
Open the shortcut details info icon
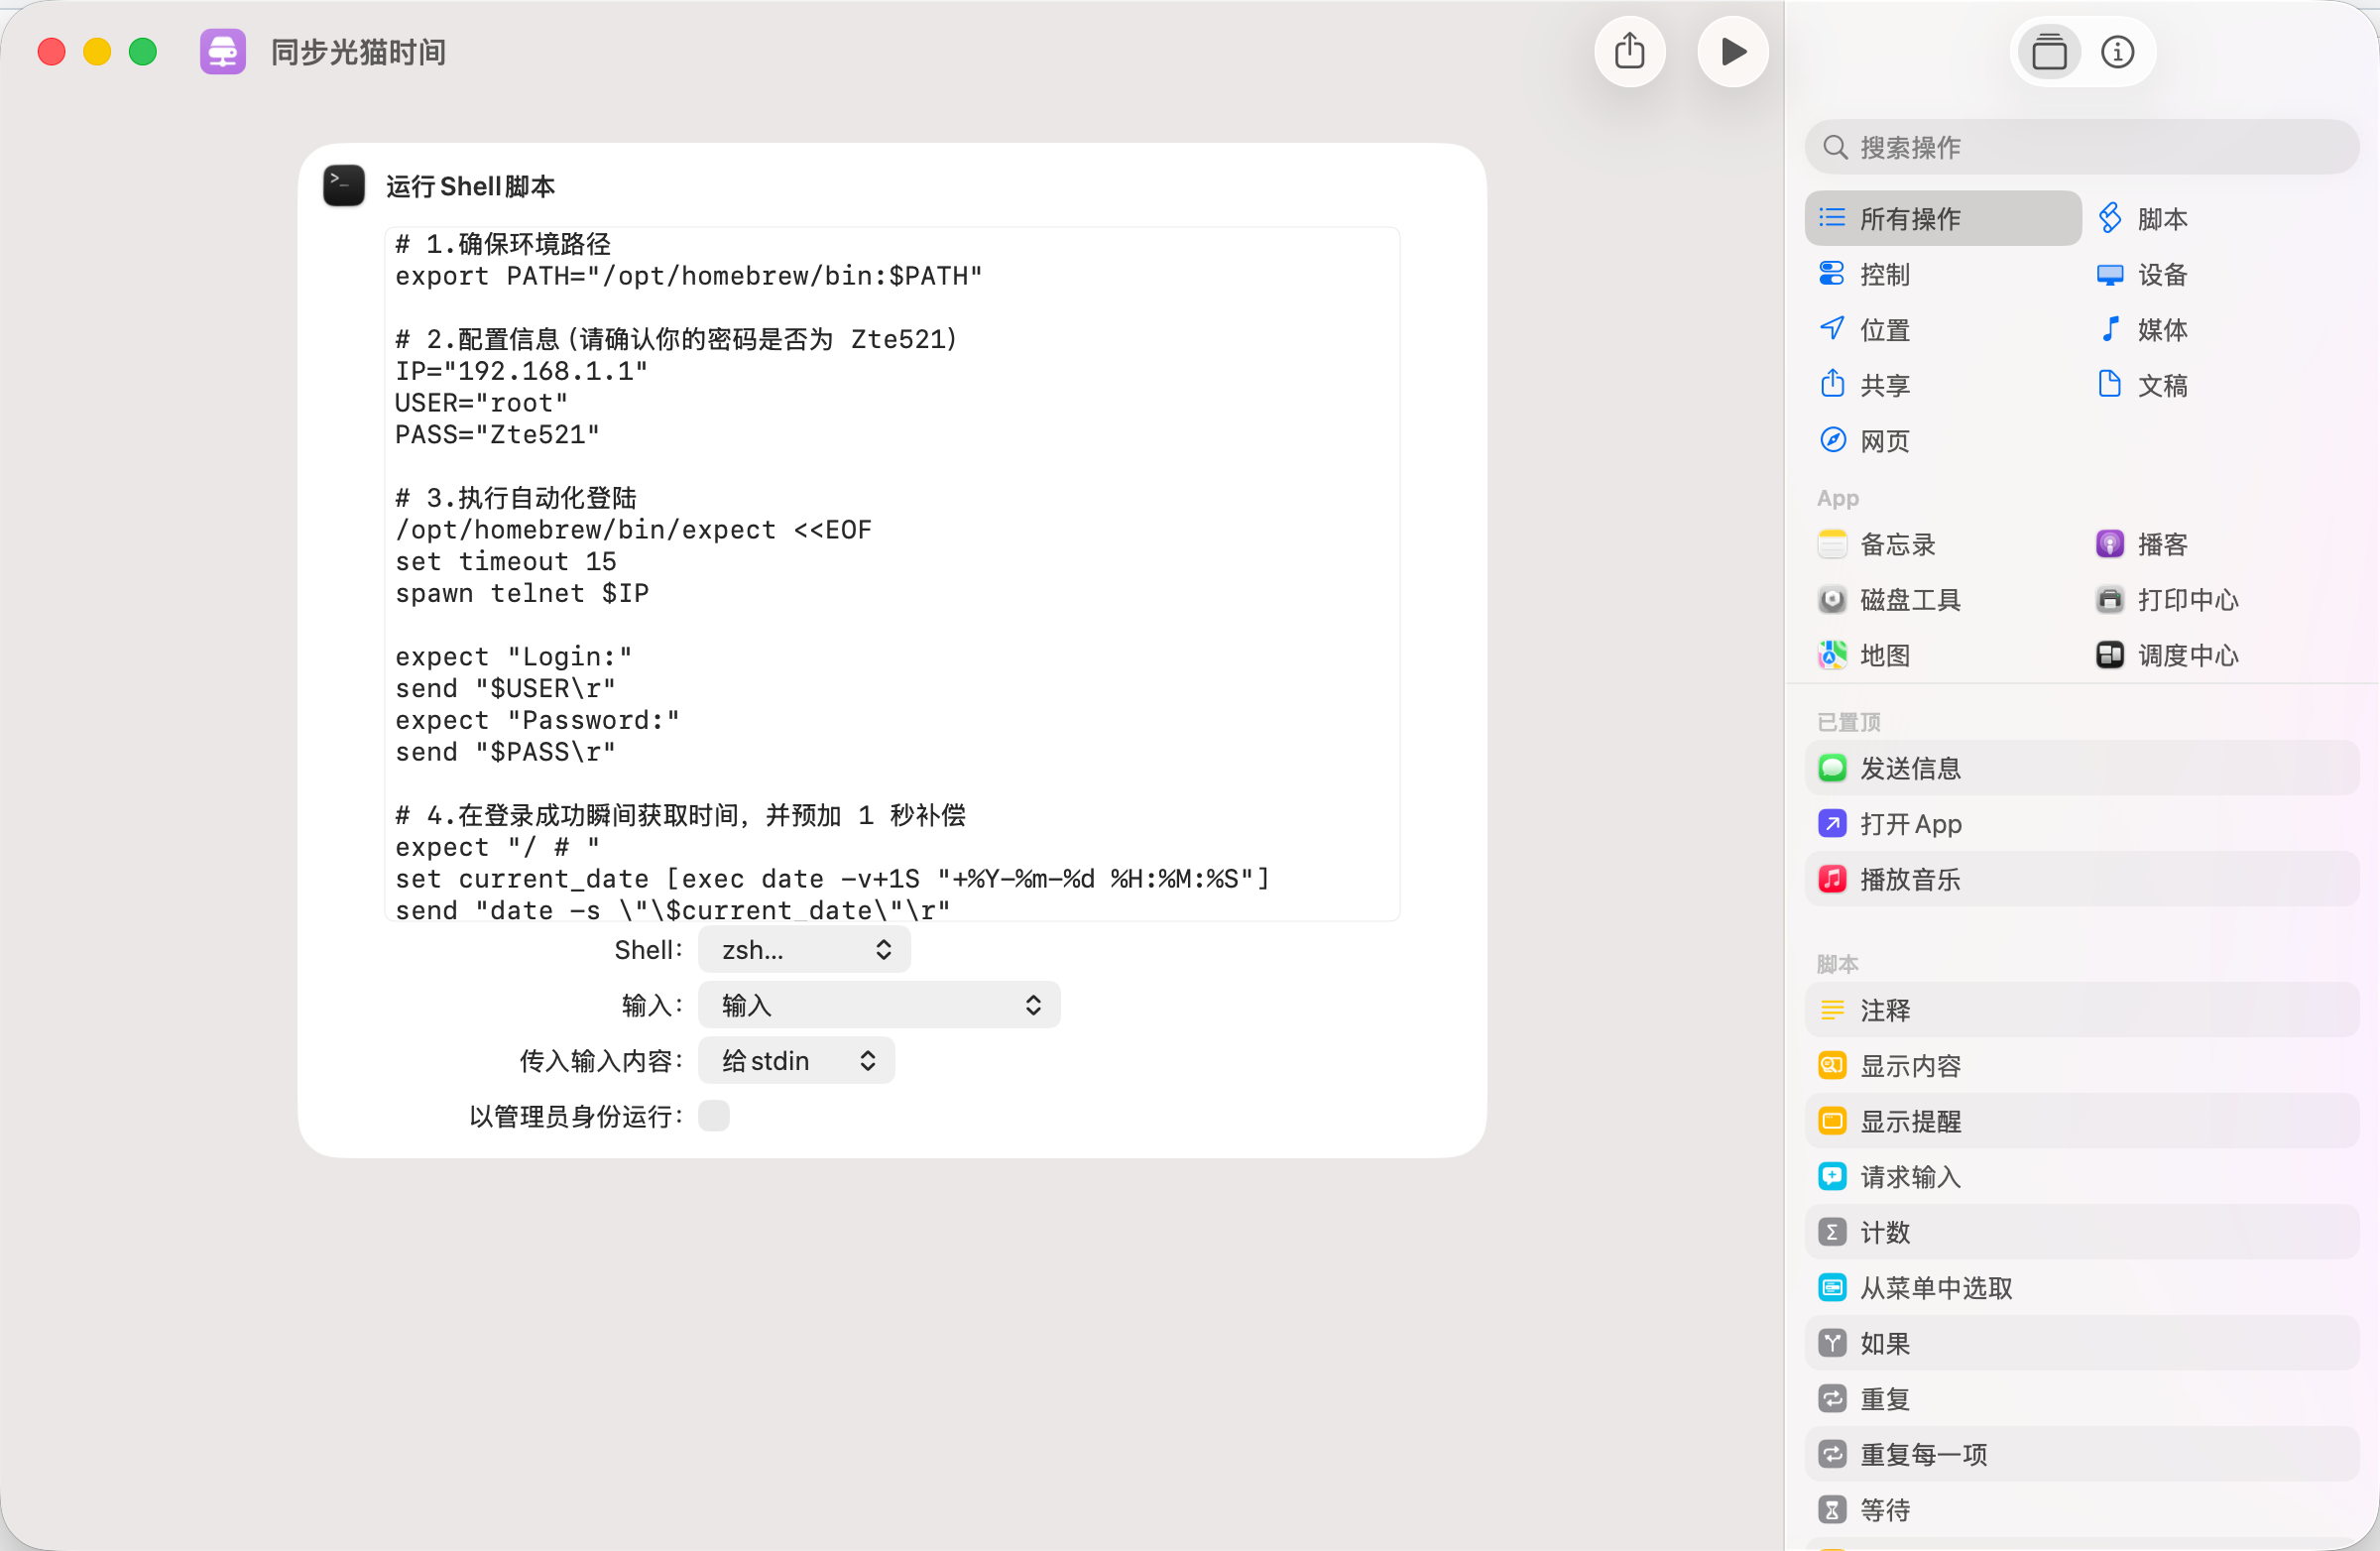[2116, 52]
